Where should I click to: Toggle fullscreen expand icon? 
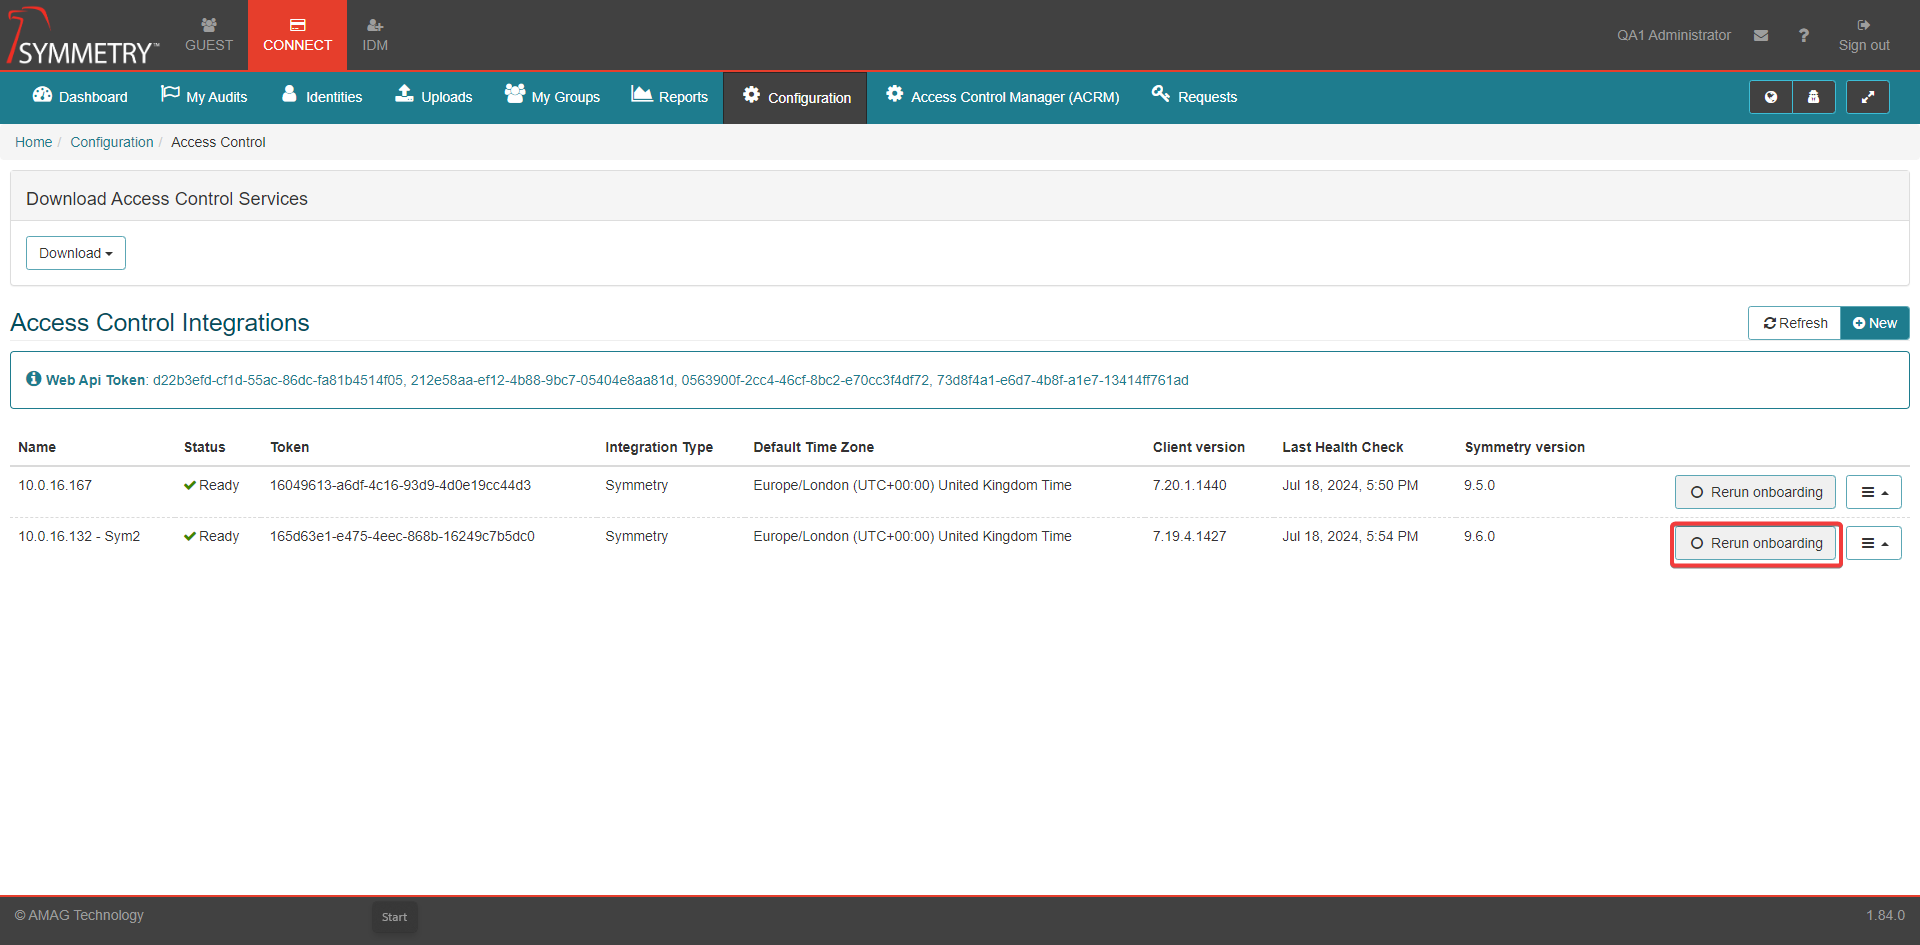point(1867,97)
